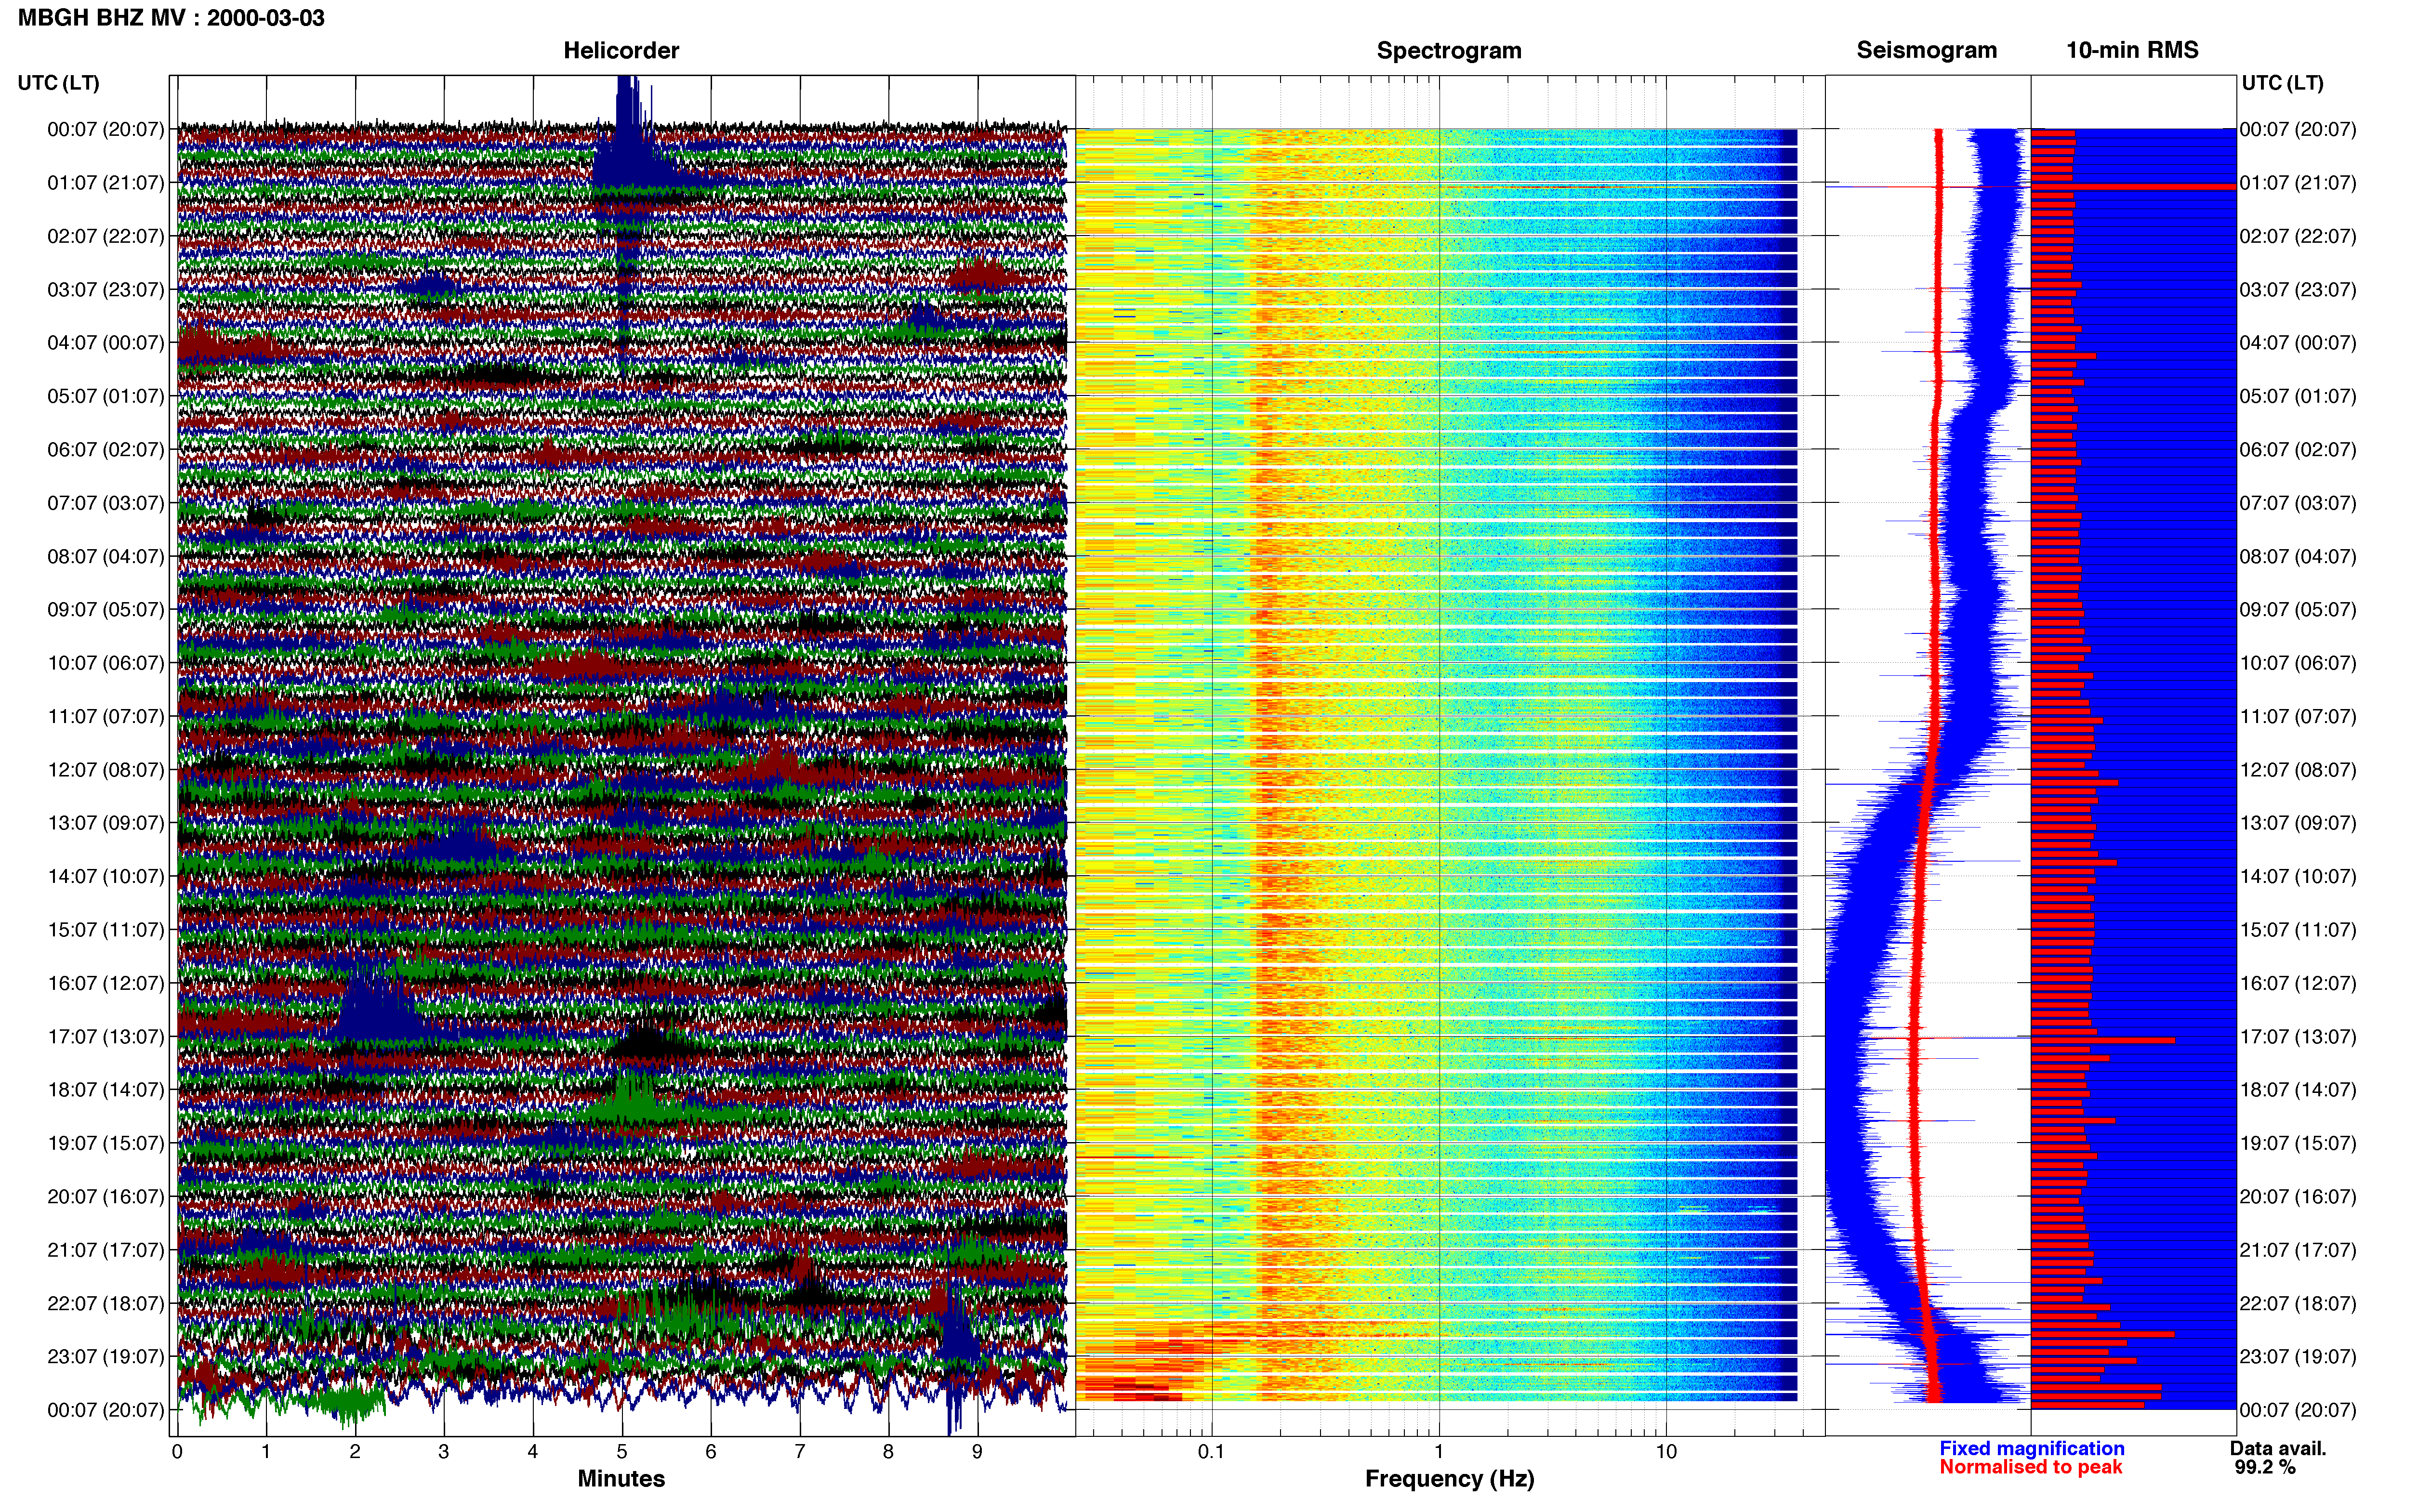Screen dimensions: 2418x1512
Task: Click the 'Helicorder' panel heading
Action: (x=621, y=50)
